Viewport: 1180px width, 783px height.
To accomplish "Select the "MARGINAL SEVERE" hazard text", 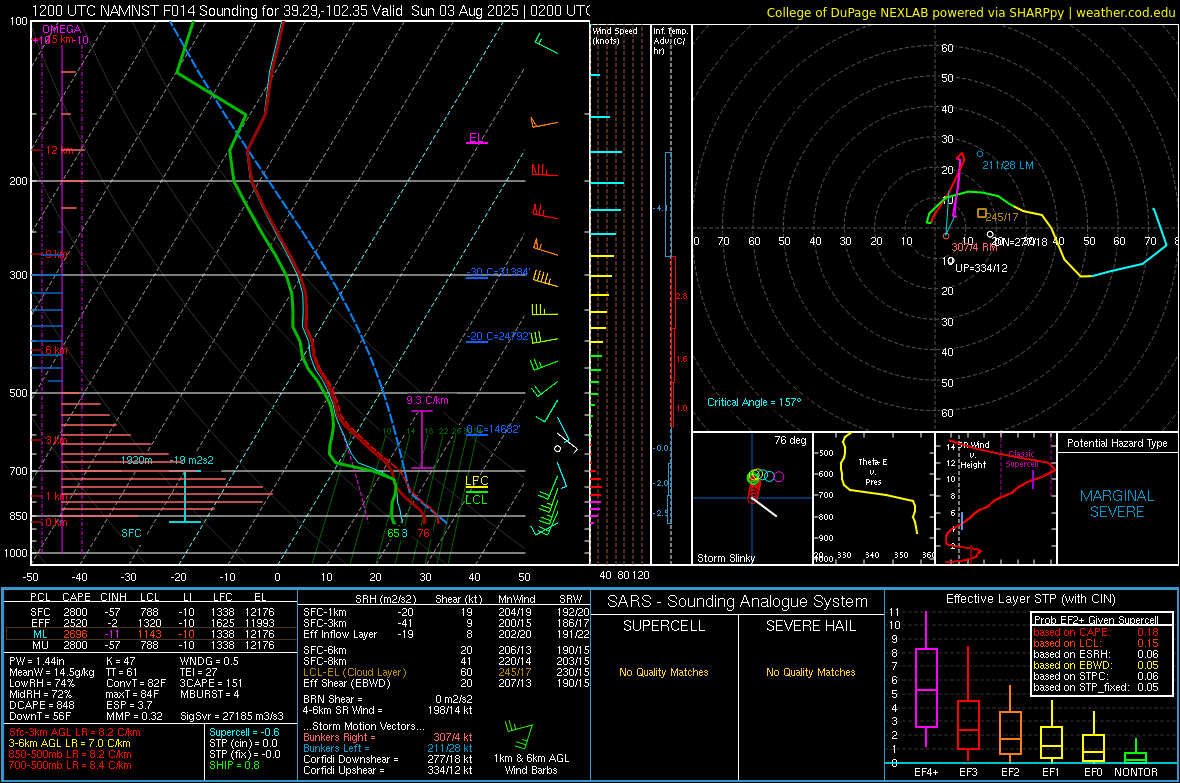I will coord(1117,504).
